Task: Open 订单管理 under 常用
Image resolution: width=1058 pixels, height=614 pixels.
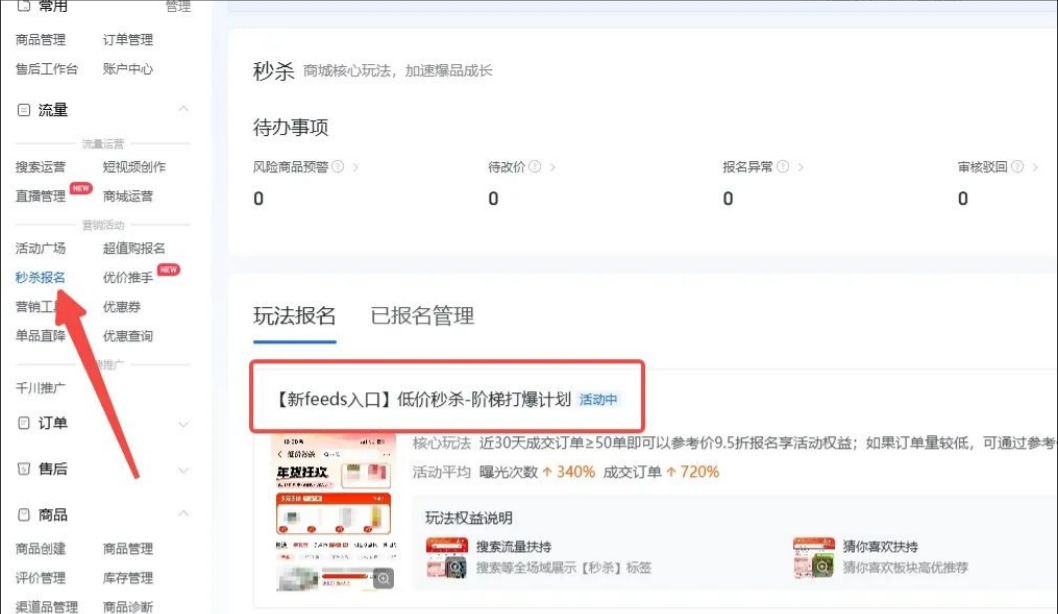Action: point(128,40)
